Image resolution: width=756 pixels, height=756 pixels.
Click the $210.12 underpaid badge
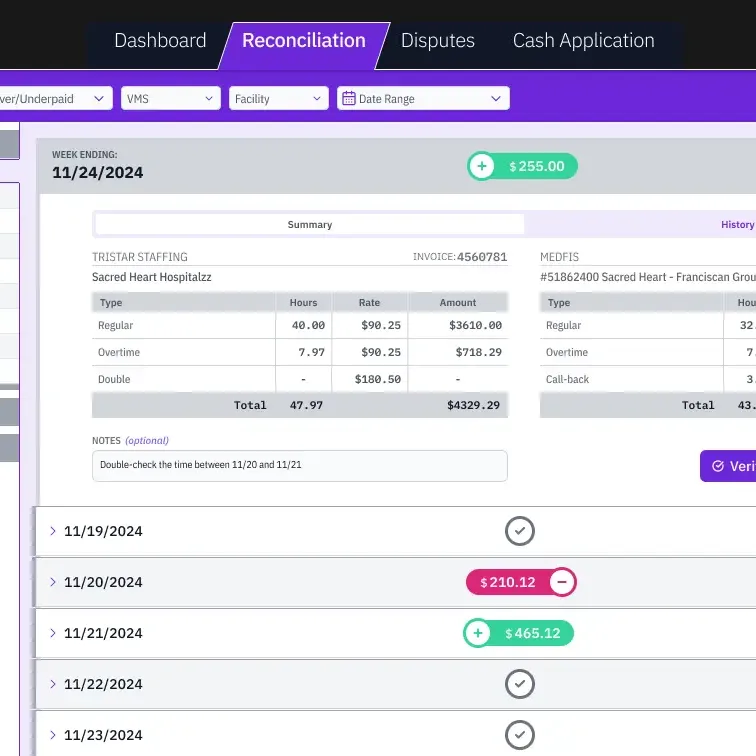click(x=521, y=582)
